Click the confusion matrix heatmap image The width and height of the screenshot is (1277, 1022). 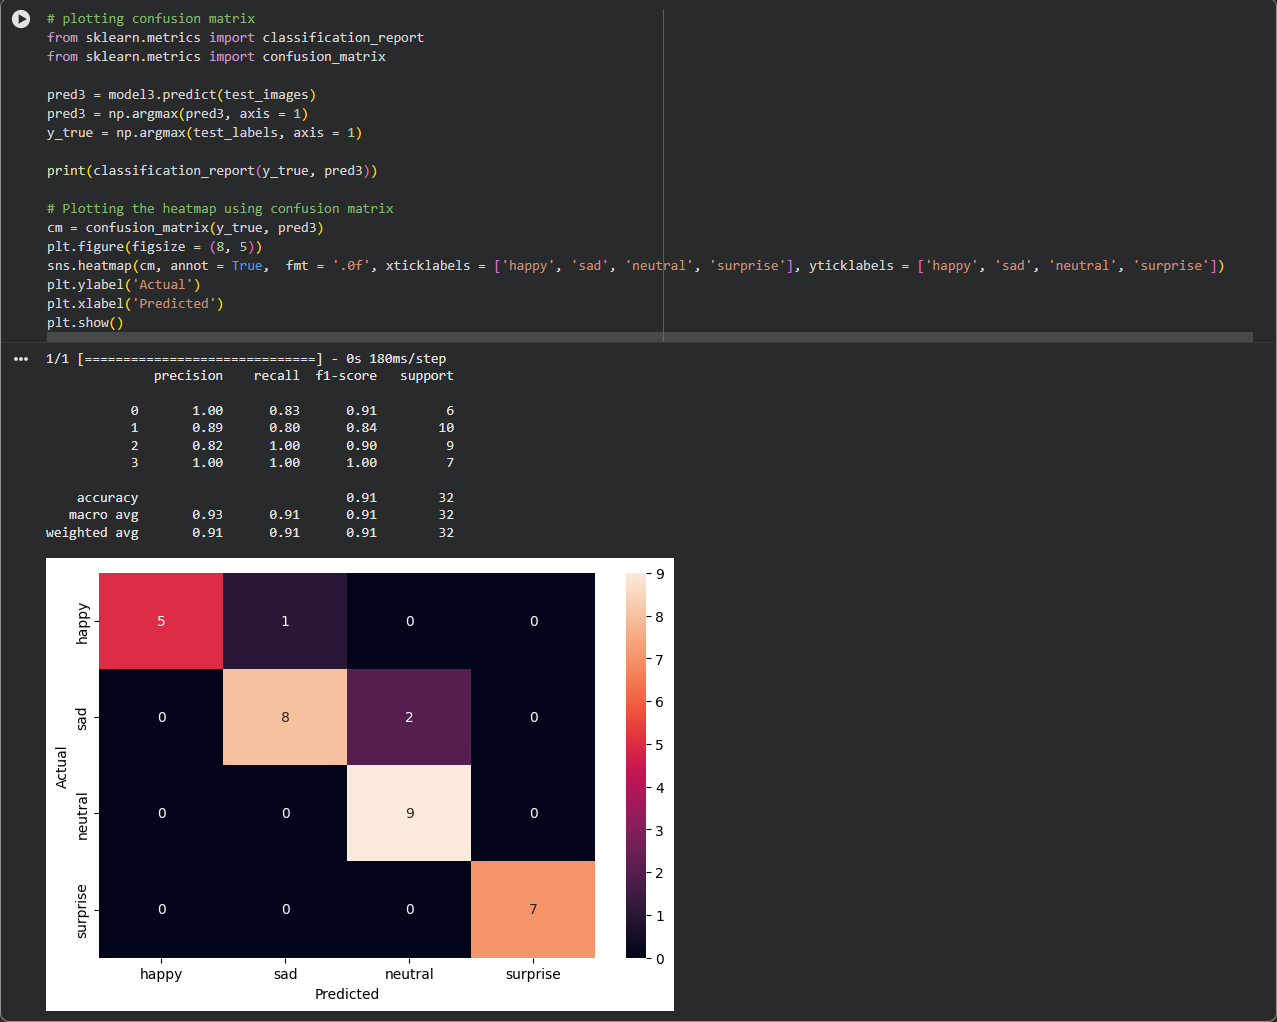[360, 784]
